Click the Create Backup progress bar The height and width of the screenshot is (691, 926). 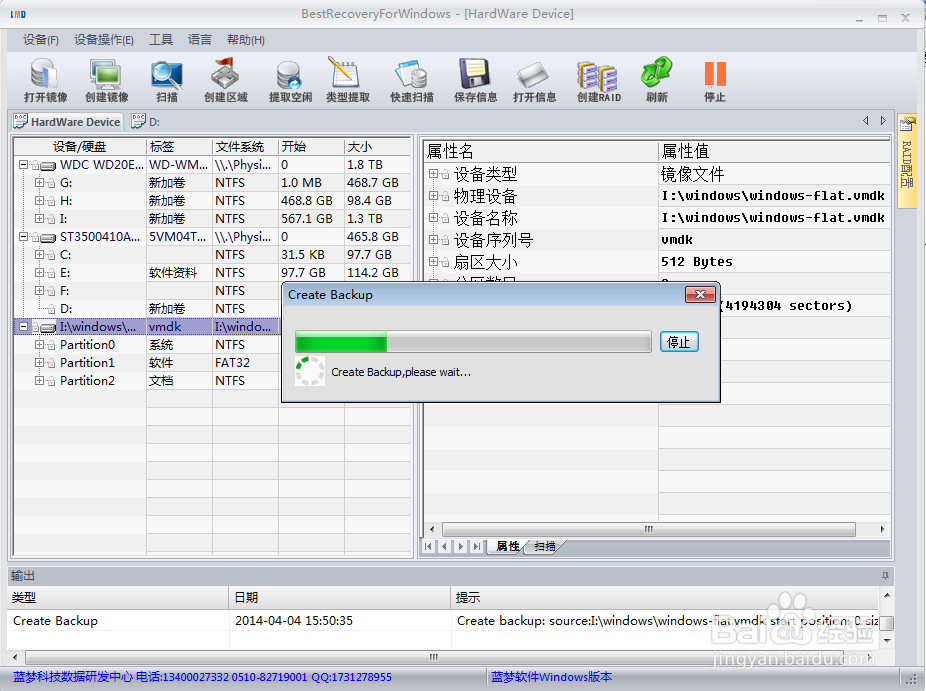tap(473, 342)
